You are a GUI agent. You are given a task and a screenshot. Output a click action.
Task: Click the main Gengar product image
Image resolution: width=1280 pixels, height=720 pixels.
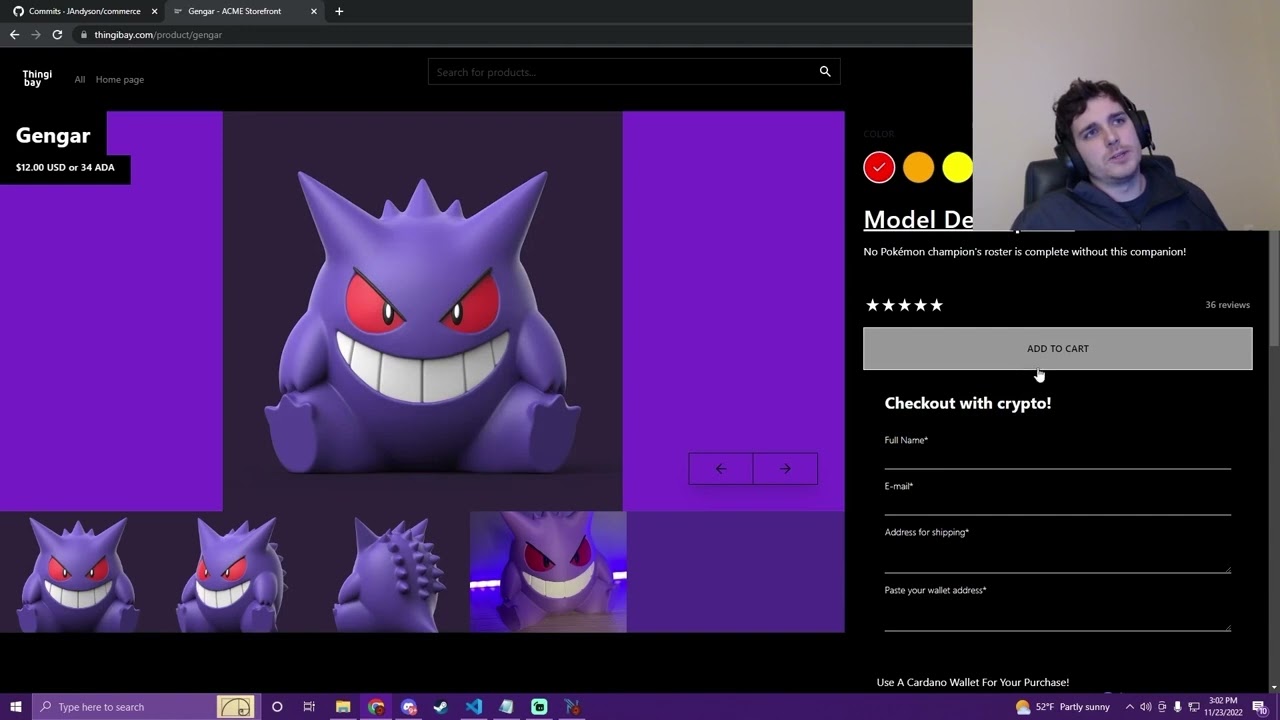pos(422,311)
